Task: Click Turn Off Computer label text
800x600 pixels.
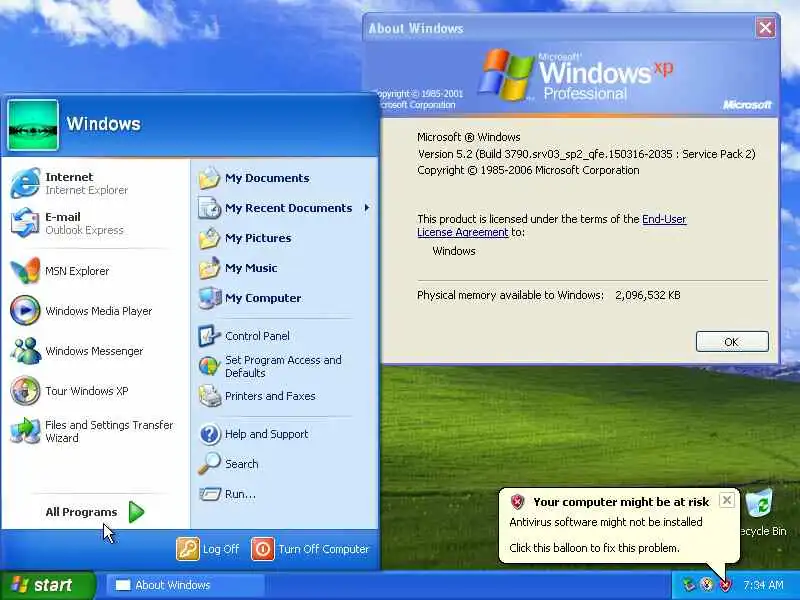Action: click(323, 549)
